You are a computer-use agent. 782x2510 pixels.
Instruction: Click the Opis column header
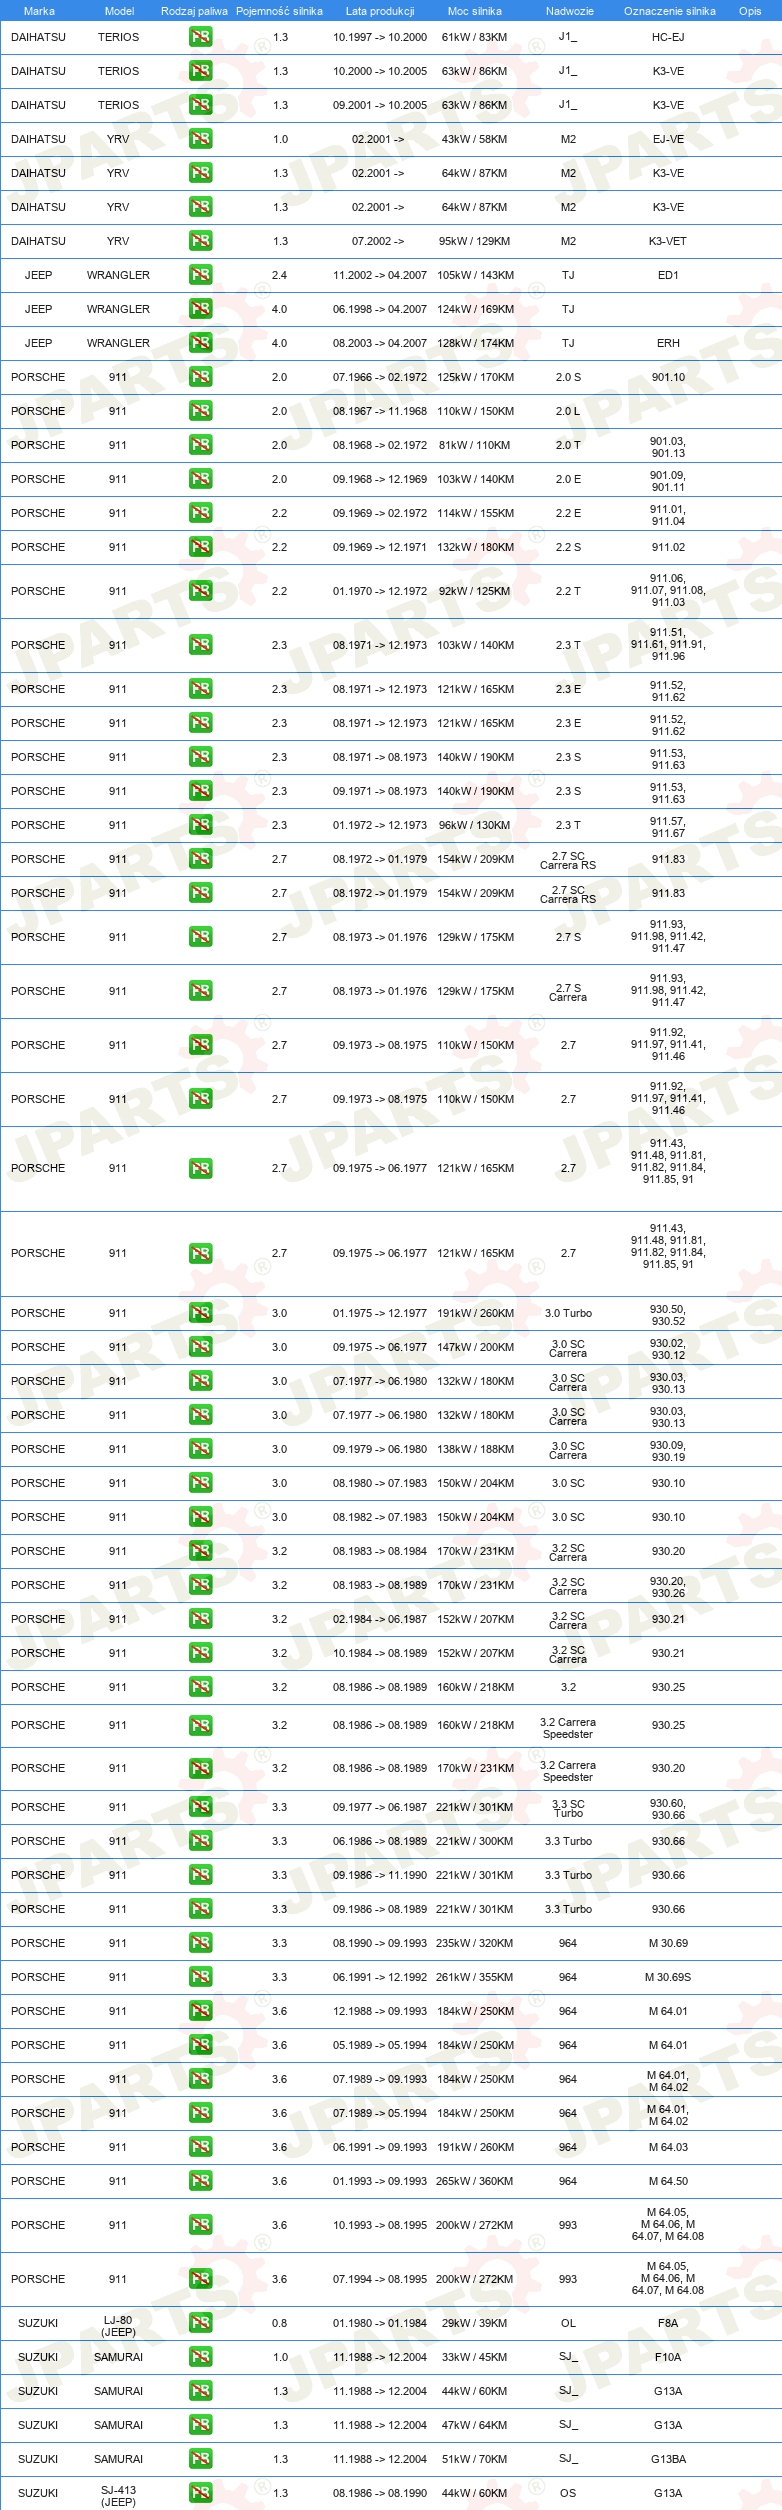tap(750, 11)
